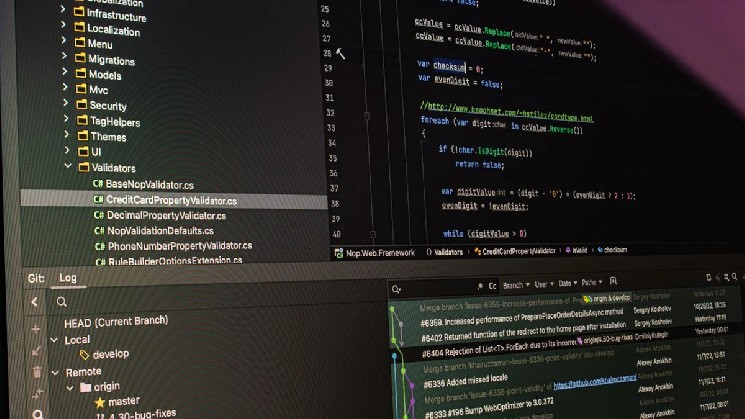Expand the Migrations folder
745x419 pixels.
pyautogui.click(x=65, y=56)
